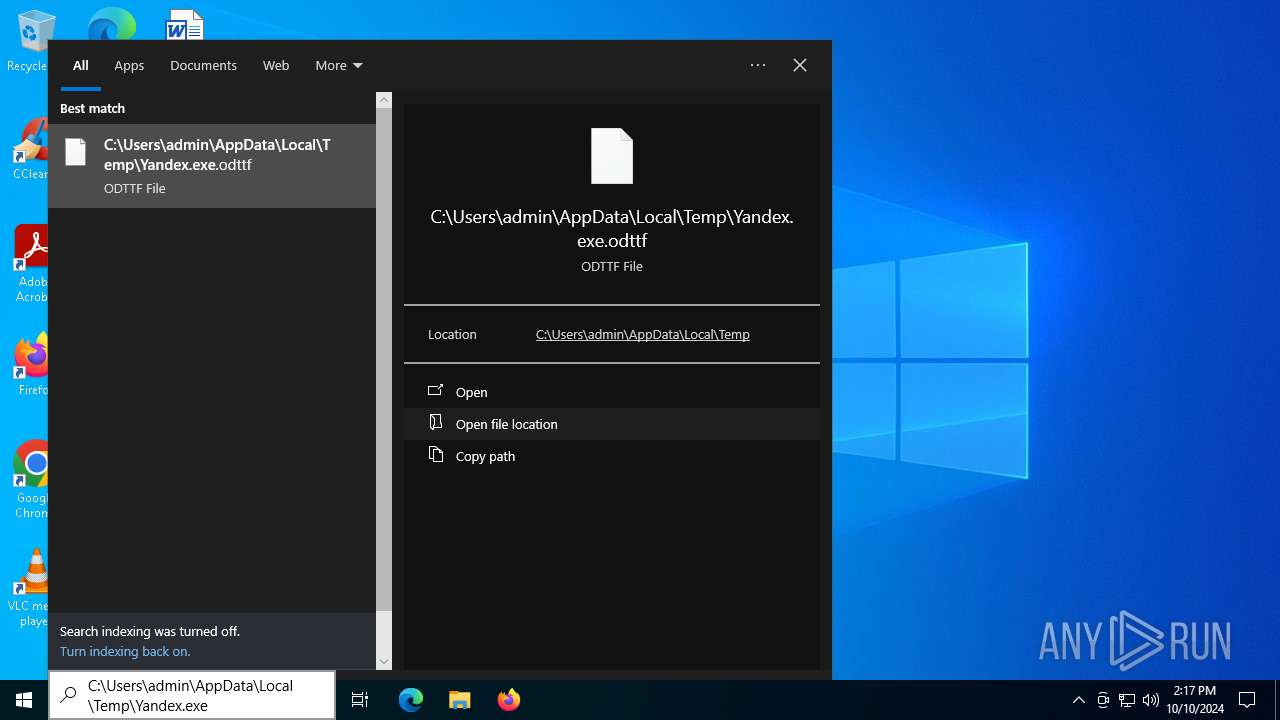Click the results scrollbar up arrow
Image resolution: width=1280 pixels, height=720 pixels.
click(384, 100)
